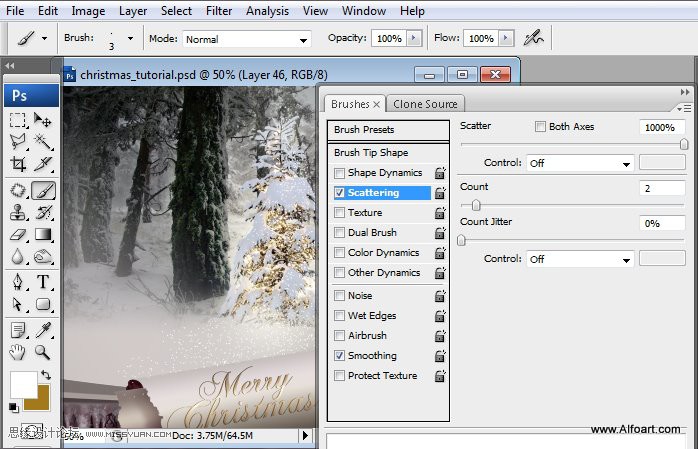
Task: Collapse the Brushes panel to icons
Action: [685, 92]
